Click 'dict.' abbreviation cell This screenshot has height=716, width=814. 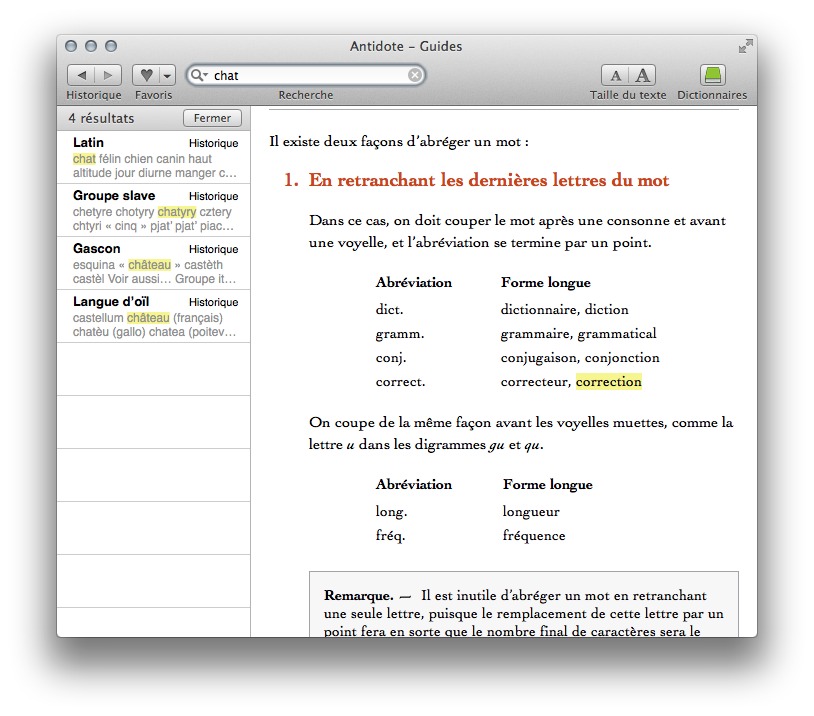(389, 309)
